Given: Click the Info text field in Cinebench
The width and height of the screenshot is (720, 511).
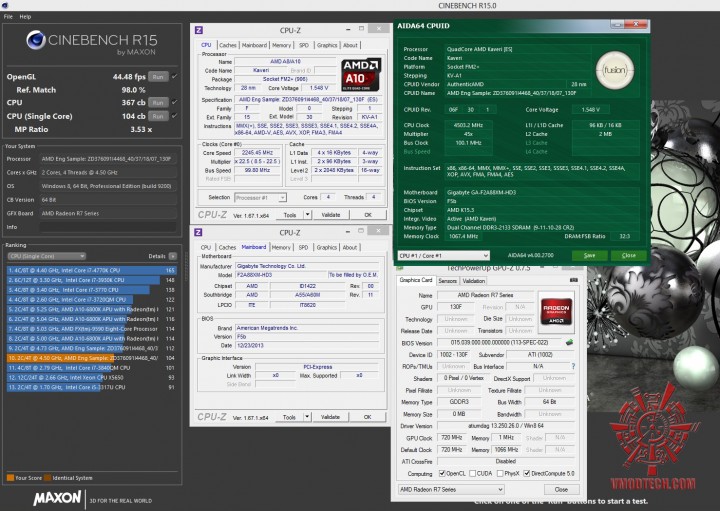Looking at the screenshot, I should [108, 227].
